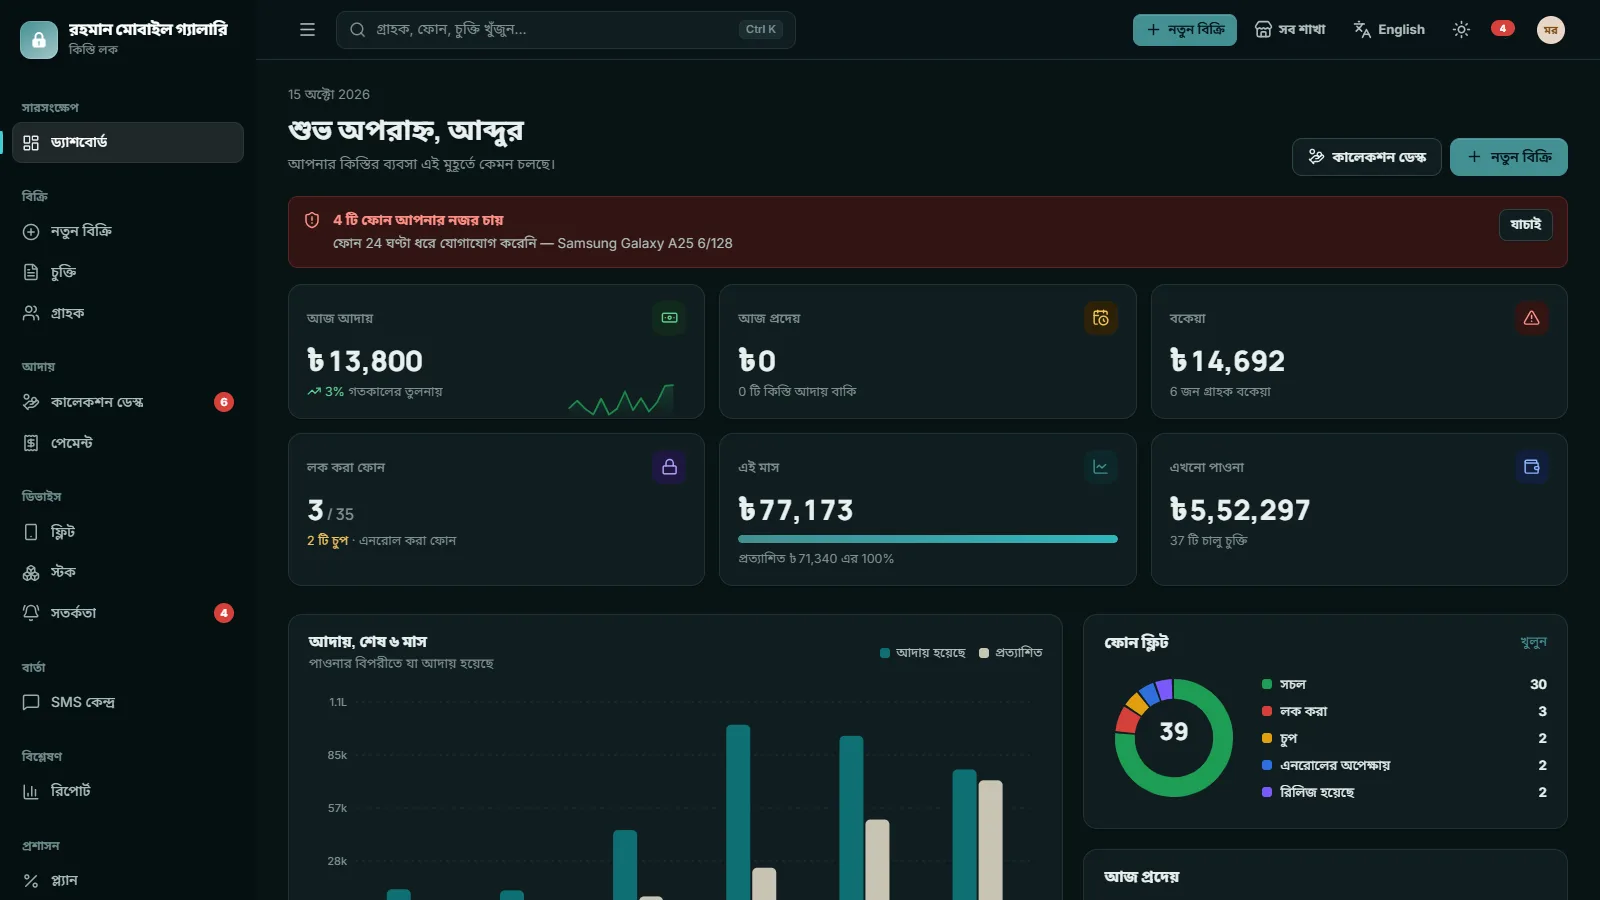
Task: Click the shield warning icon in alert banner
Action: 312,220
